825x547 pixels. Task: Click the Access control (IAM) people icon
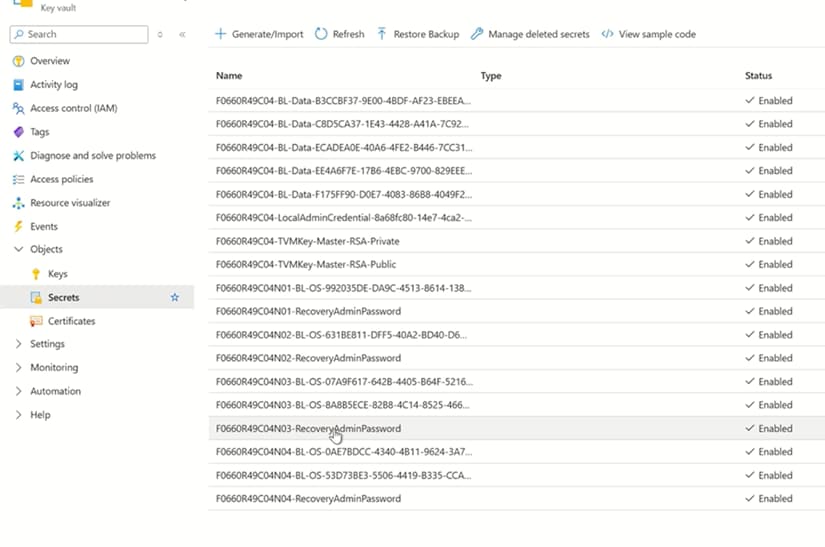pos(18,108)
